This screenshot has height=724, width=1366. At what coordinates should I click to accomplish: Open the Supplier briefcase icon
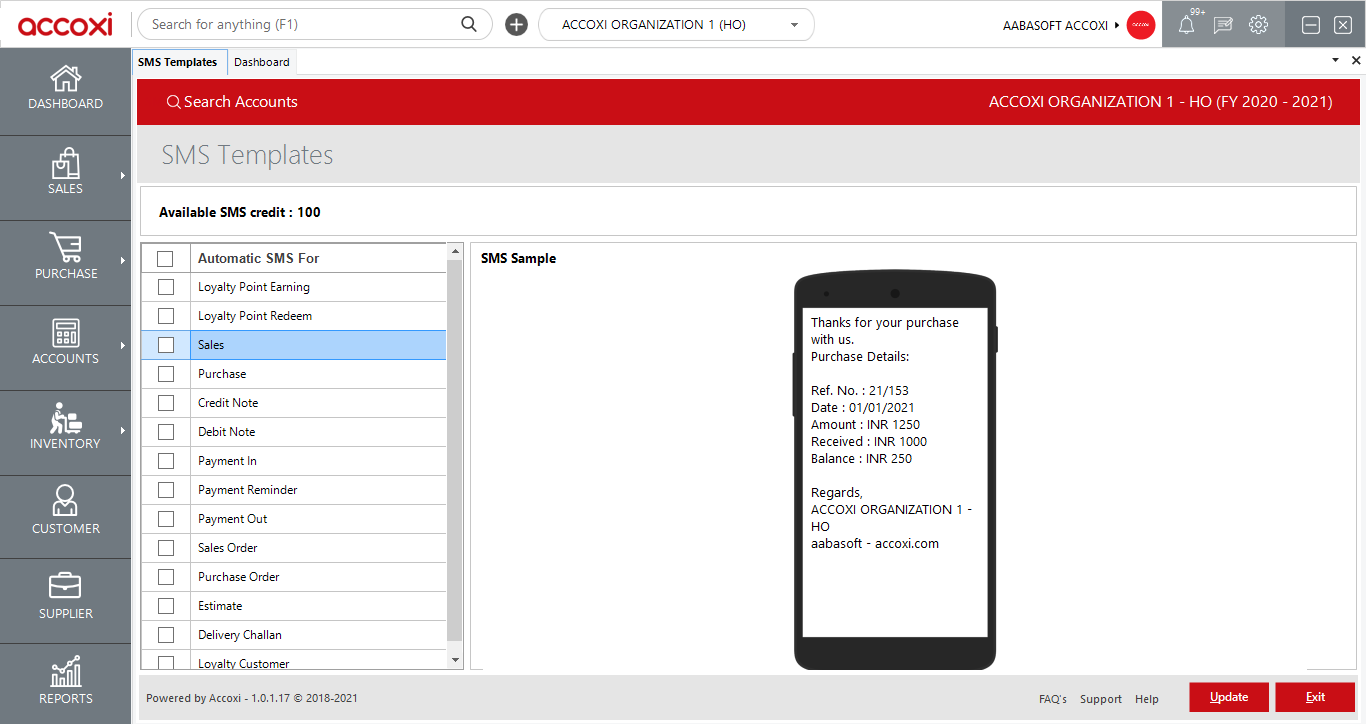[x=65, y=587]
